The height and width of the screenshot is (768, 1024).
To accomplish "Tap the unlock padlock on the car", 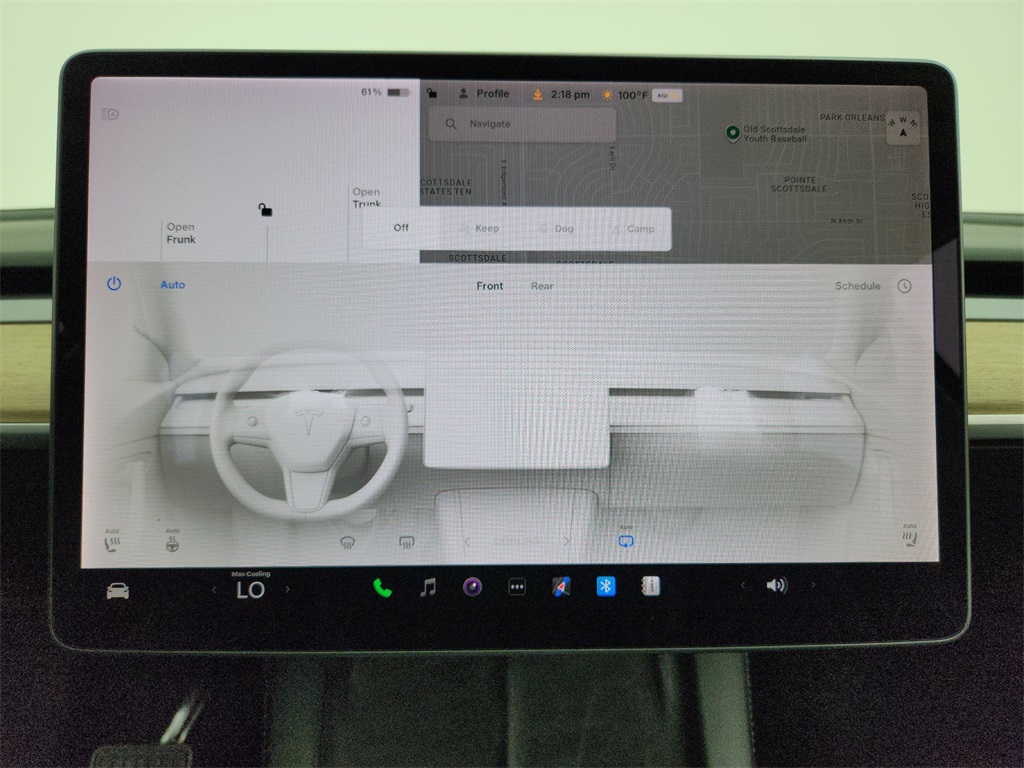I will [264, 209].
